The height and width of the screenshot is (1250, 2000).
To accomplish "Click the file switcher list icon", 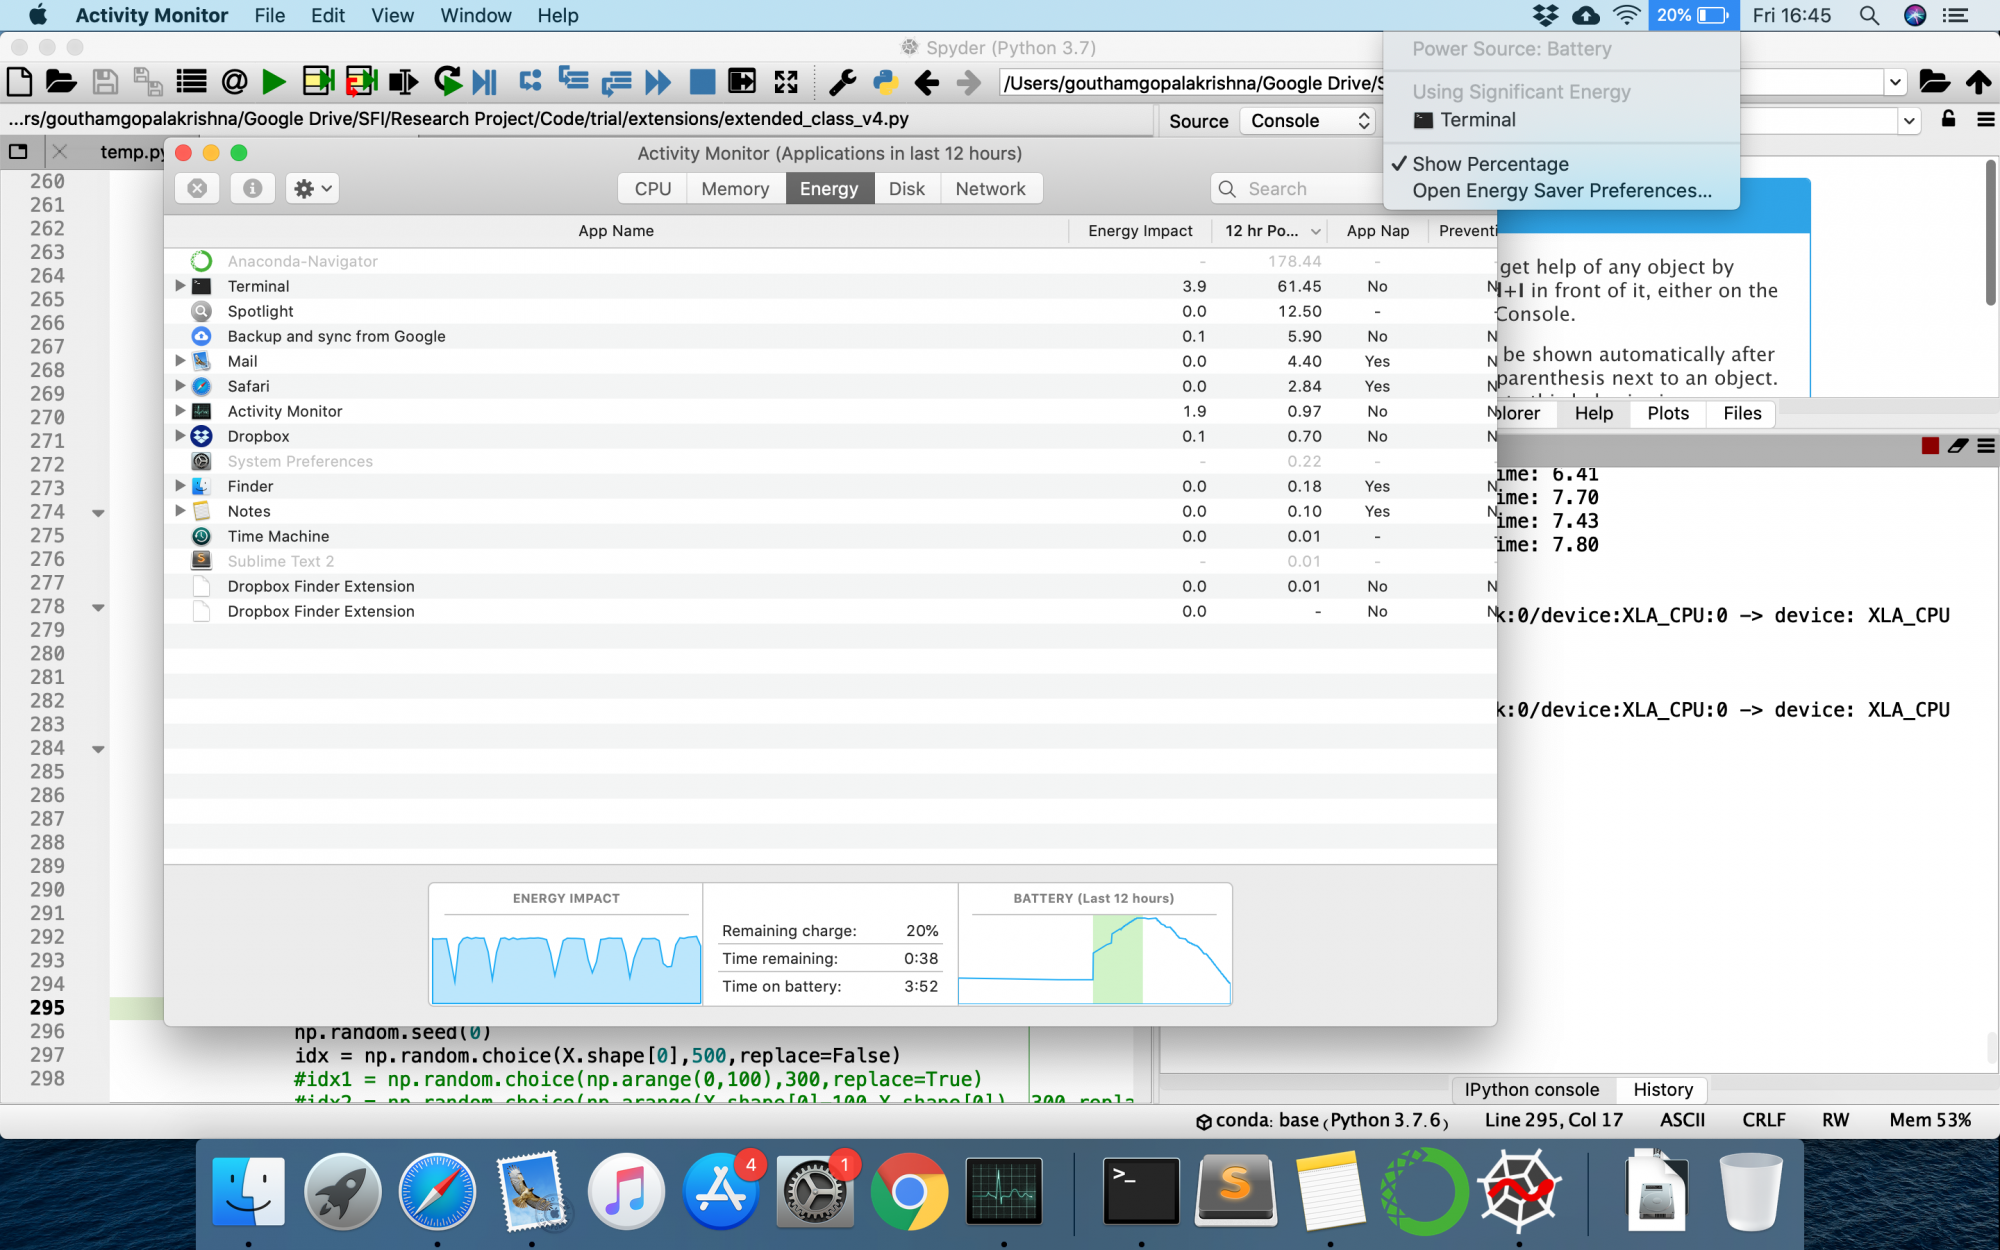I will (191, 82).
